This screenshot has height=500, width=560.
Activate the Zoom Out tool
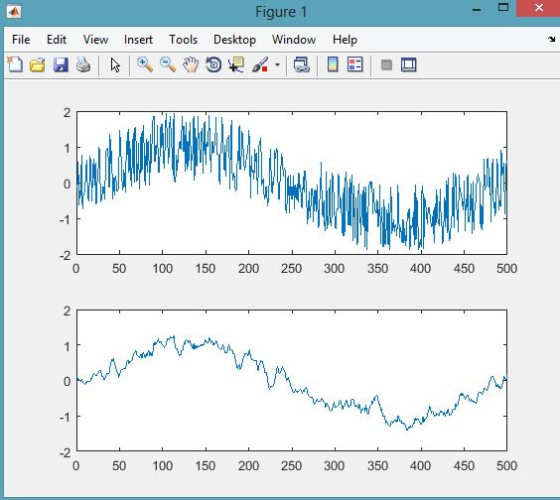[168, 65]
